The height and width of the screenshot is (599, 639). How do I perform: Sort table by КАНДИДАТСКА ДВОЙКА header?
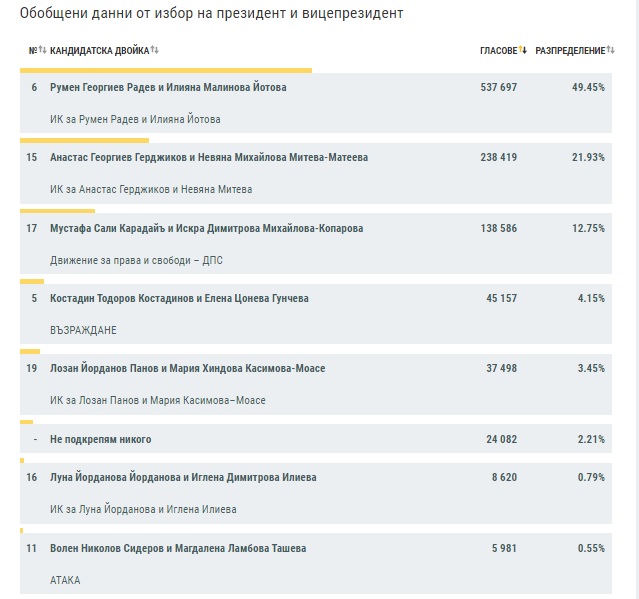(99, 51)
